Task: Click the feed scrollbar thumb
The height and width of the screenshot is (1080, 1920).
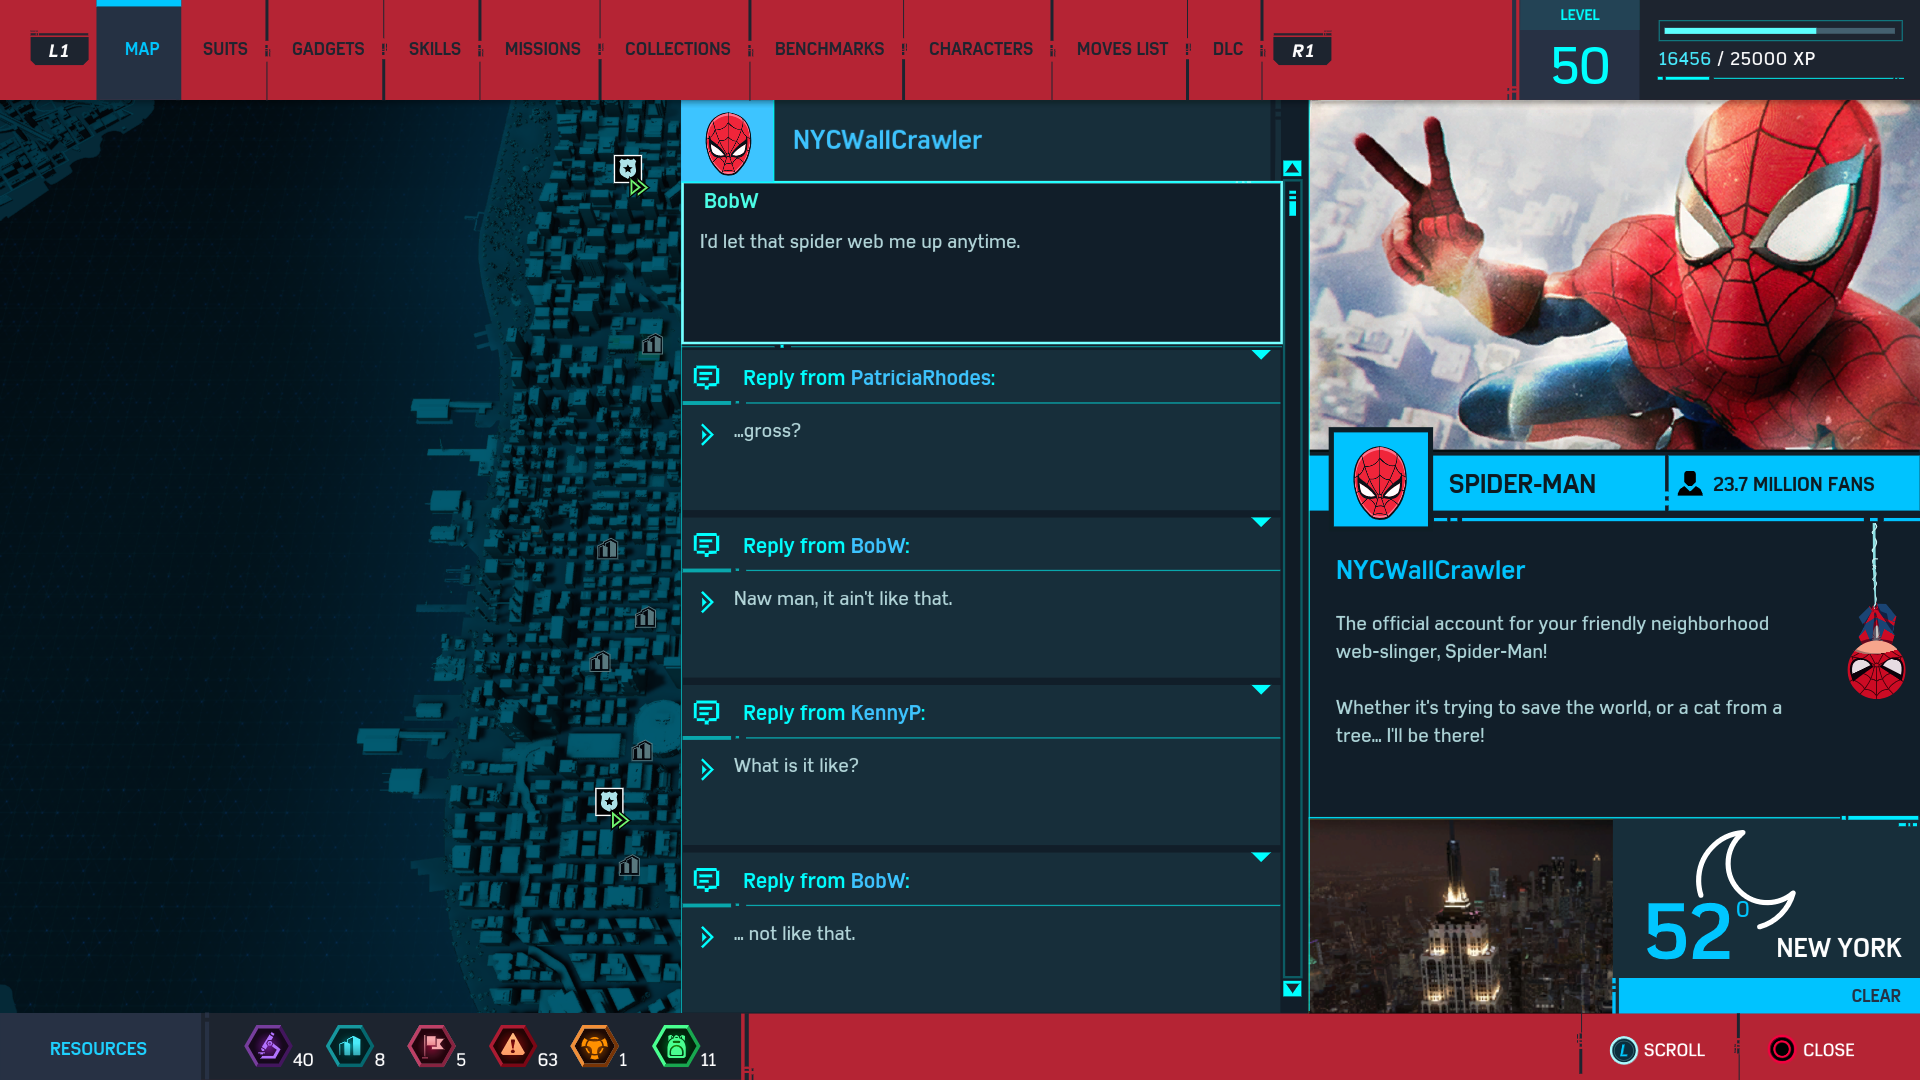Action: tap(1292, 203)
